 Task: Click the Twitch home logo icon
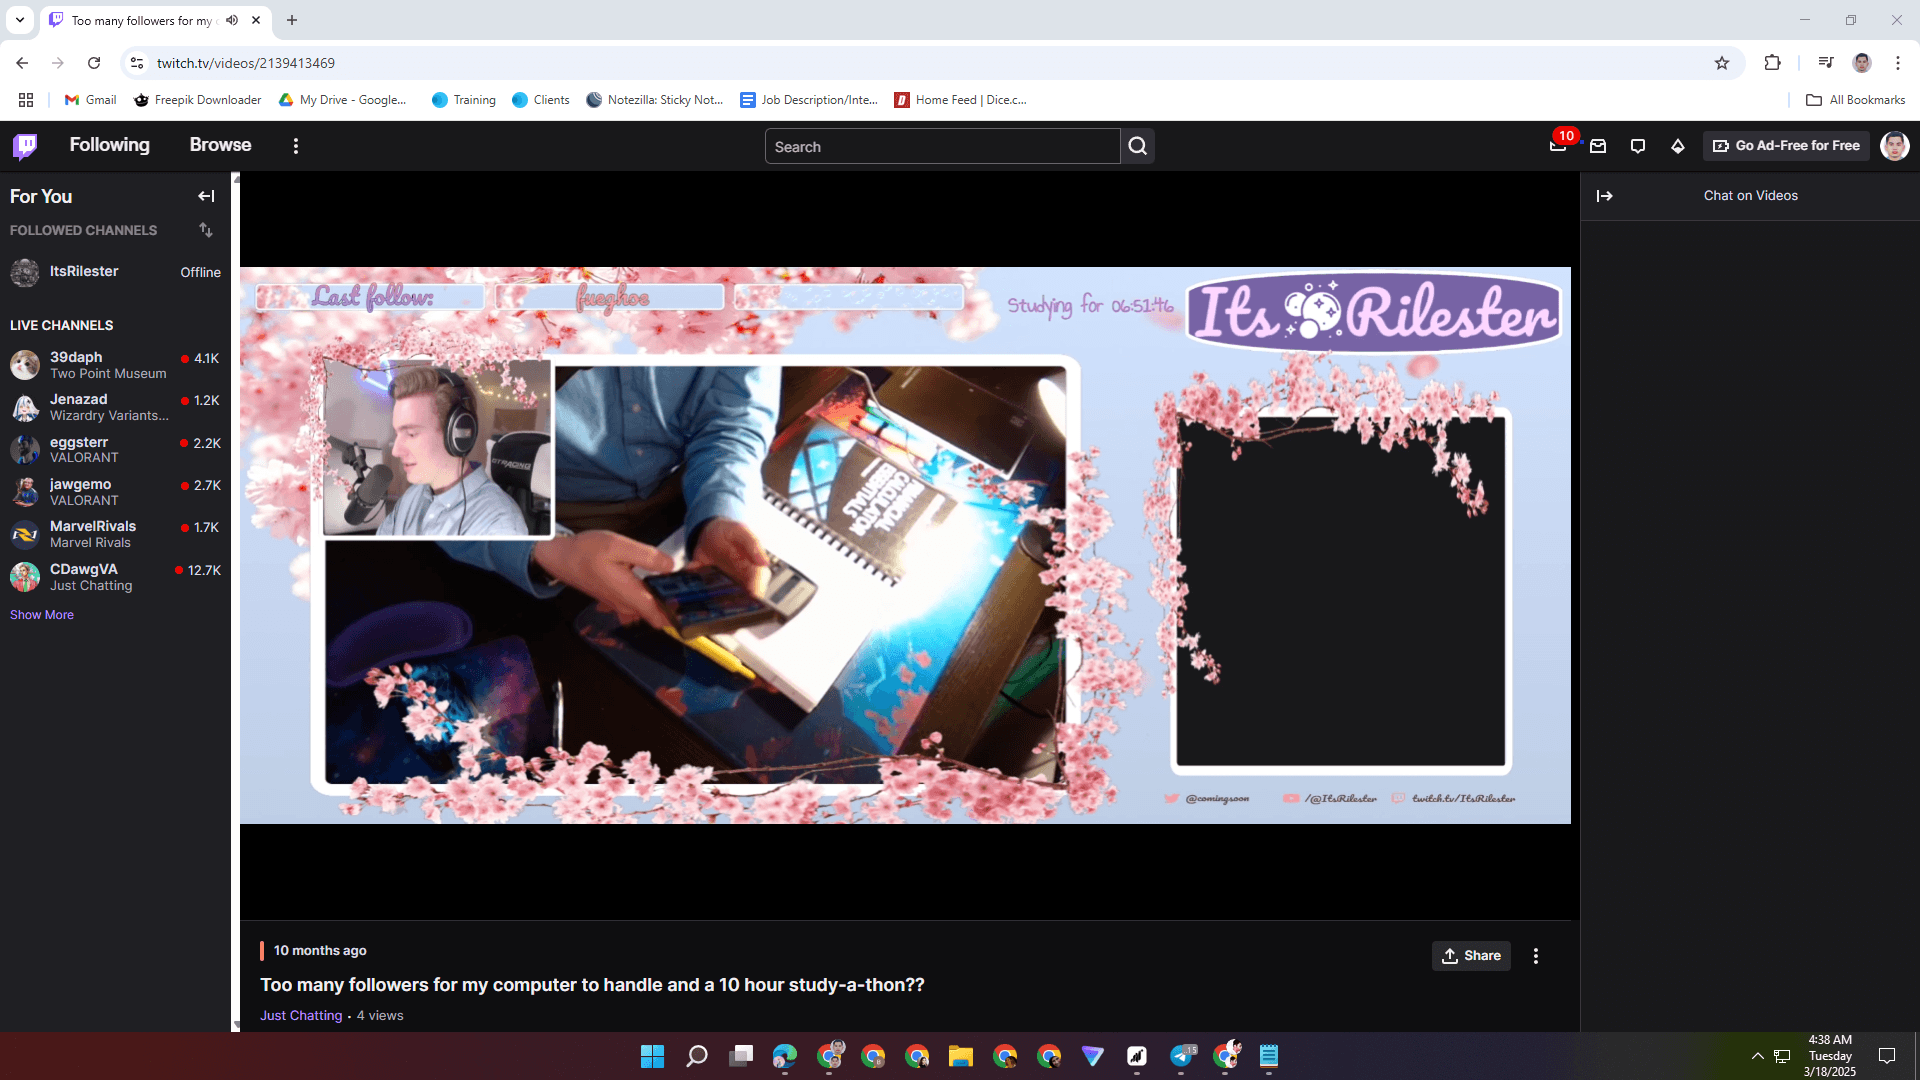[x=25, y=146]
